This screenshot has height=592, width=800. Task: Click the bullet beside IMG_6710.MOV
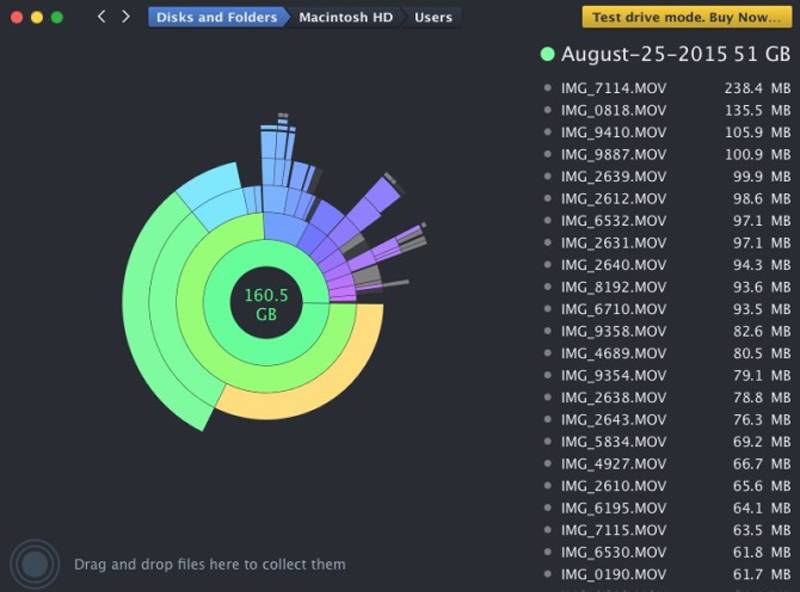548,309
